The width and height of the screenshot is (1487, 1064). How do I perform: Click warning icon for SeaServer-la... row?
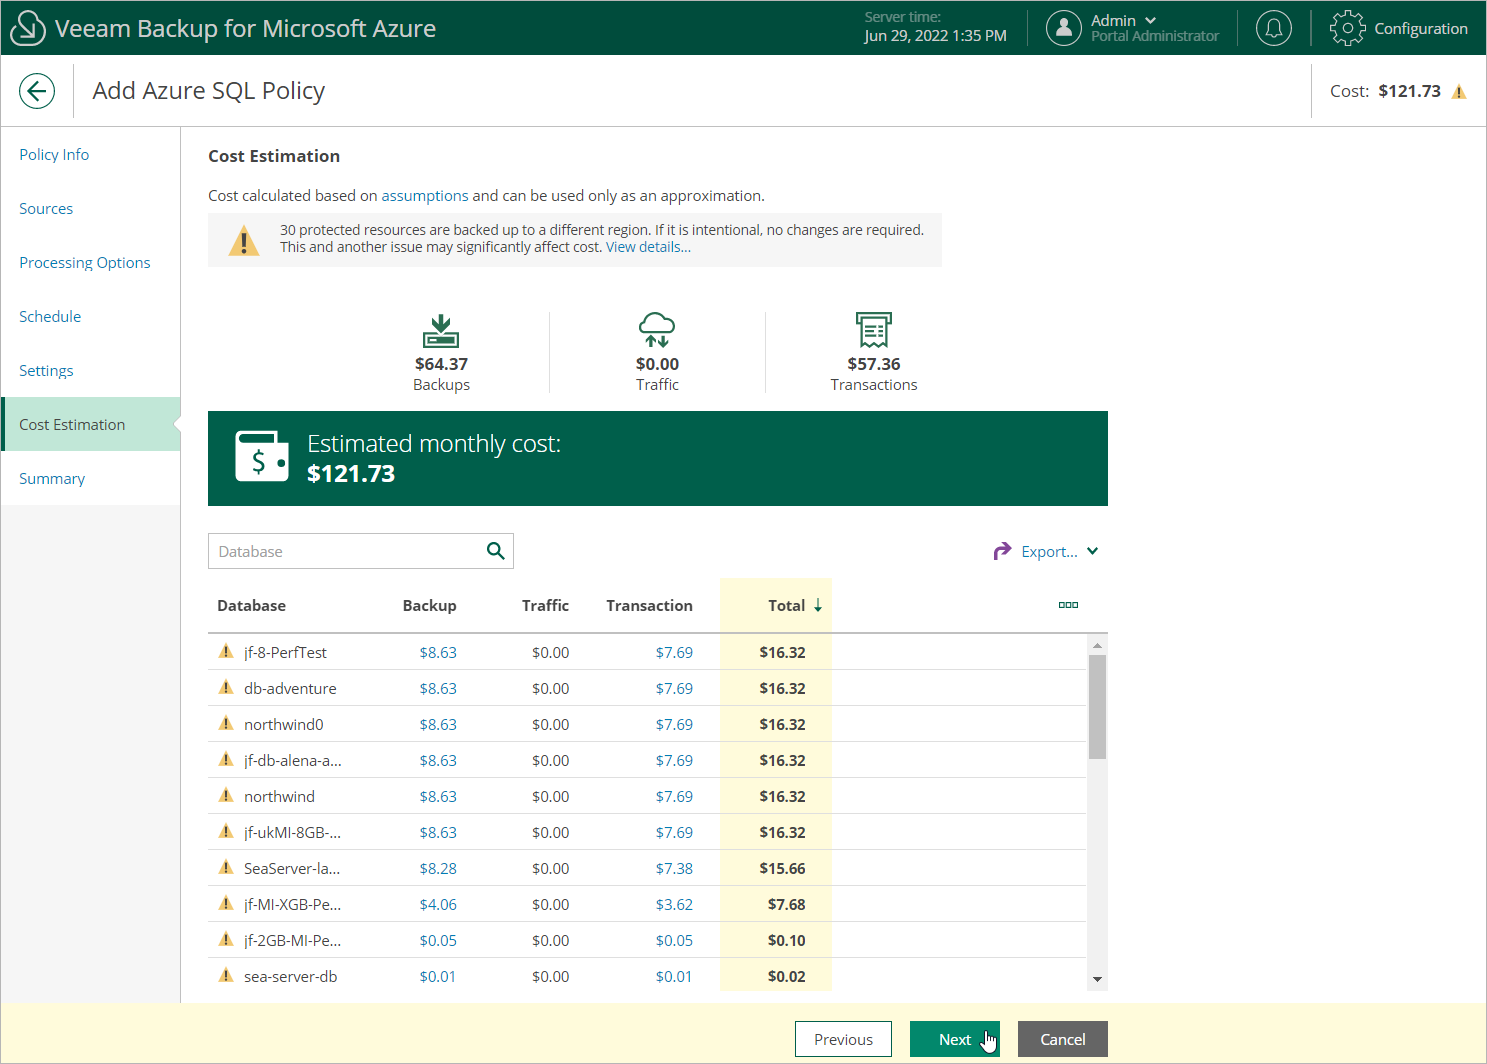(226, 867)
